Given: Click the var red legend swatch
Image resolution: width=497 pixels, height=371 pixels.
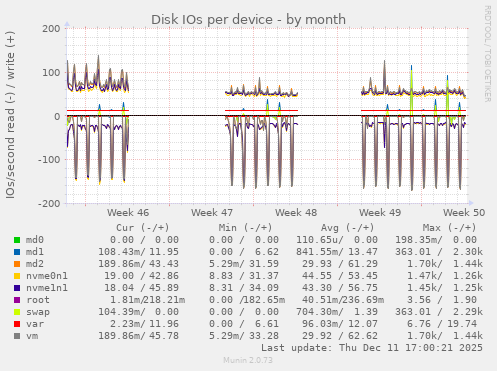Looking at the screenshot, I should 17,324.
